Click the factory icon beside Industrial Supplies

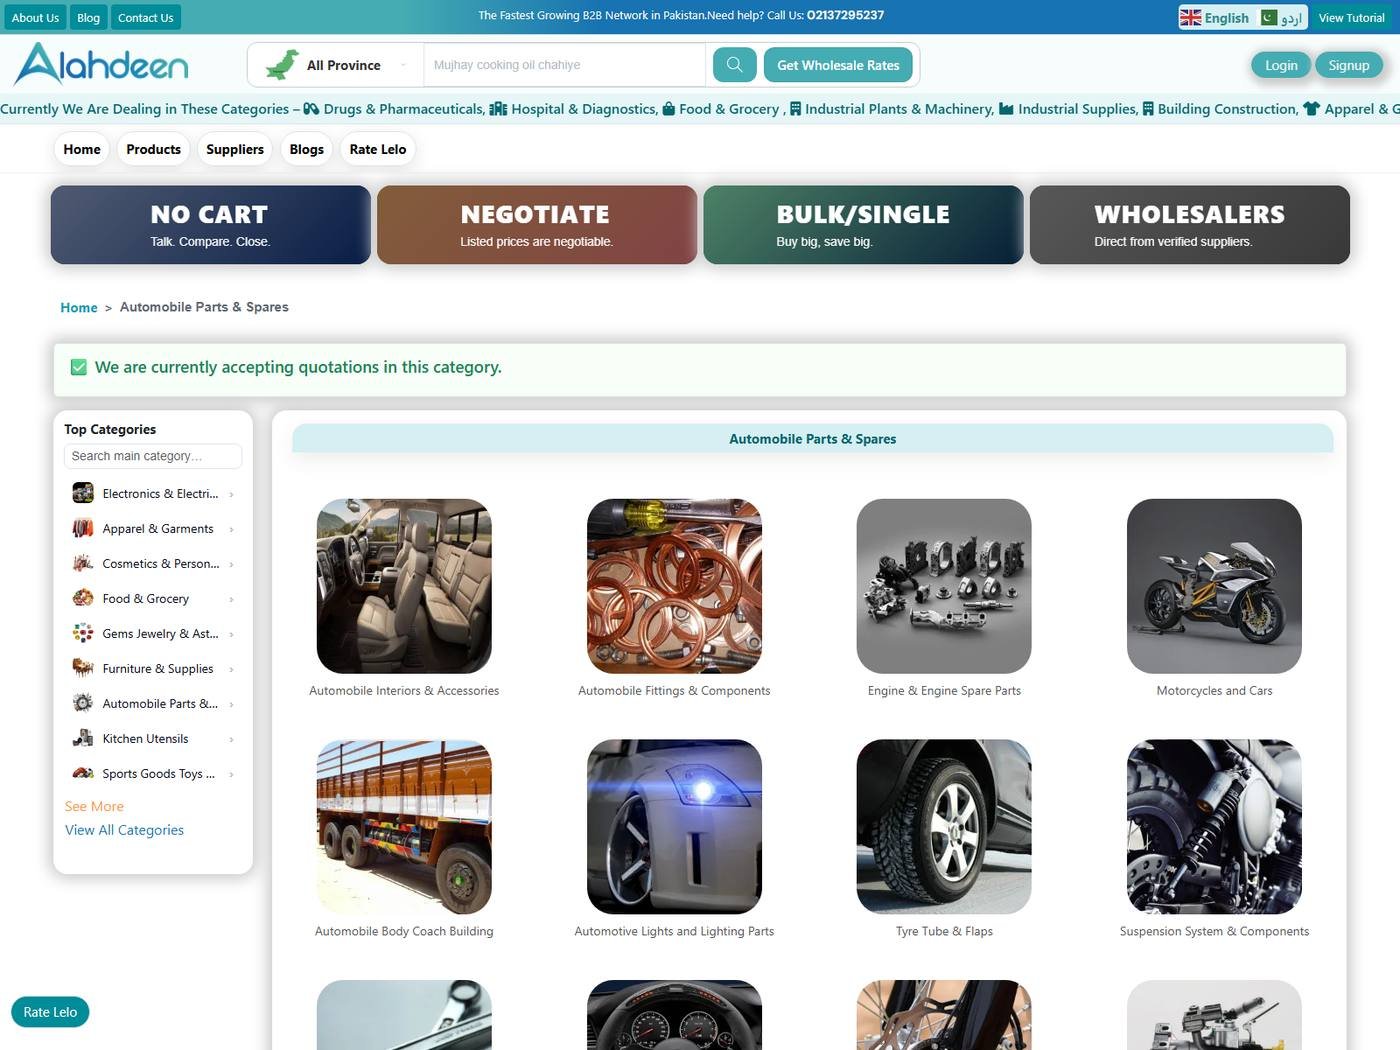pos(1006,109)
